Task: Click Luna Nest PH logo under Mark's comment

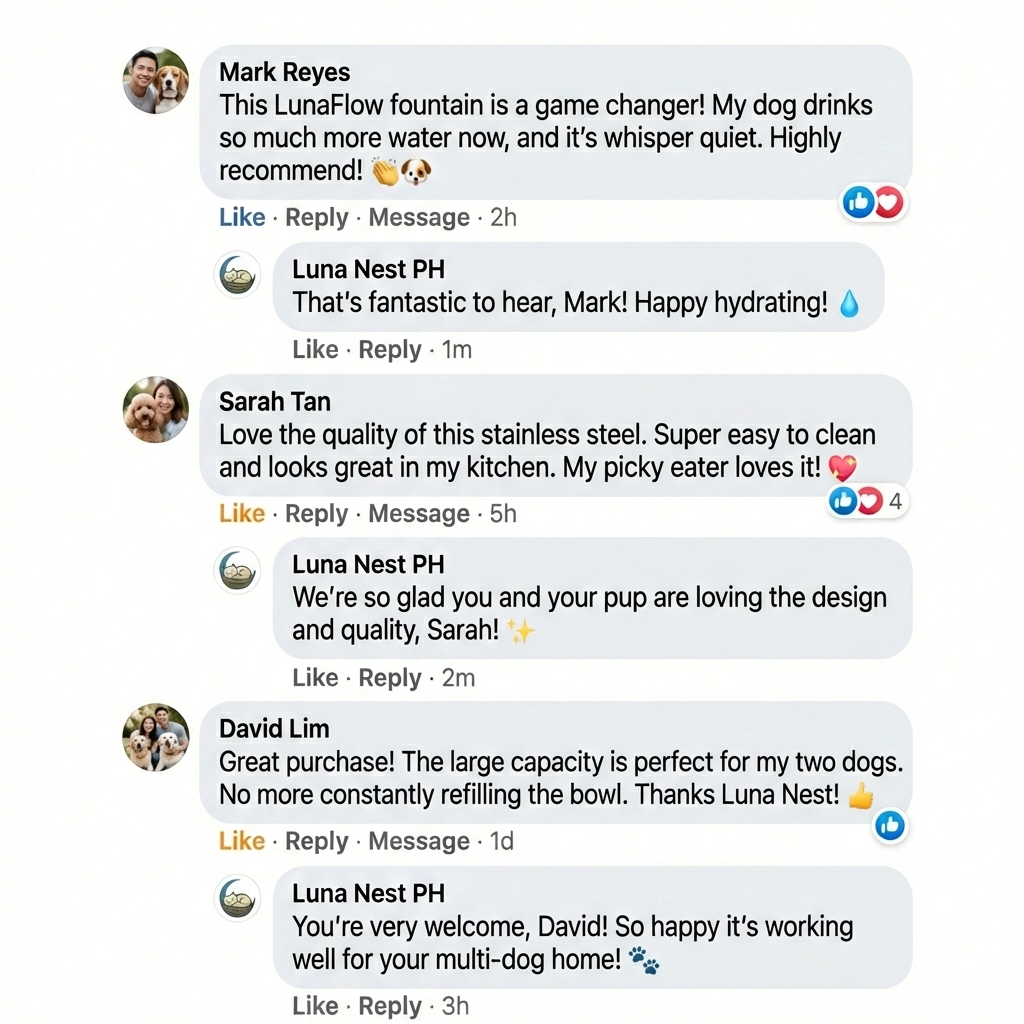Action: 238,275
